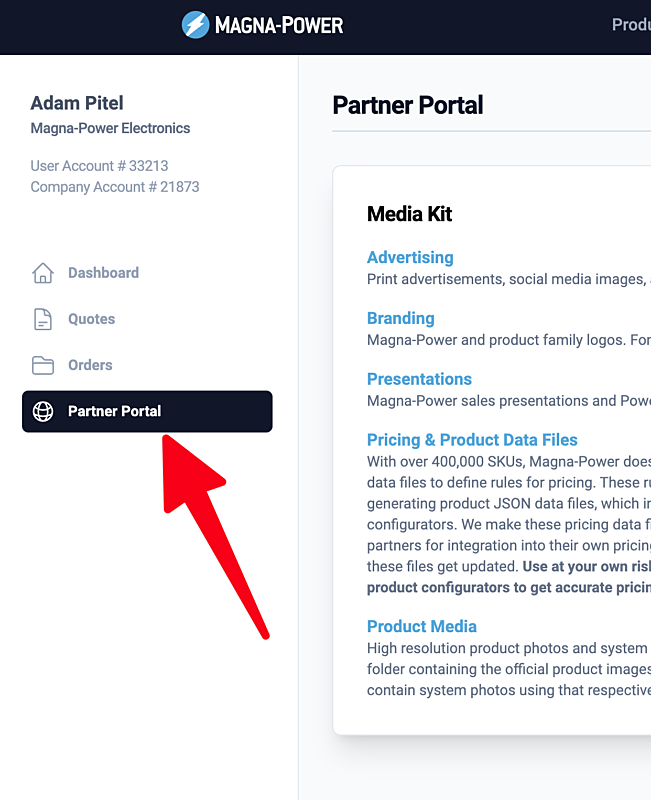Open the Branding link
Image resolution: width=651 pixels, height=800 pixels.
[400, 318]
